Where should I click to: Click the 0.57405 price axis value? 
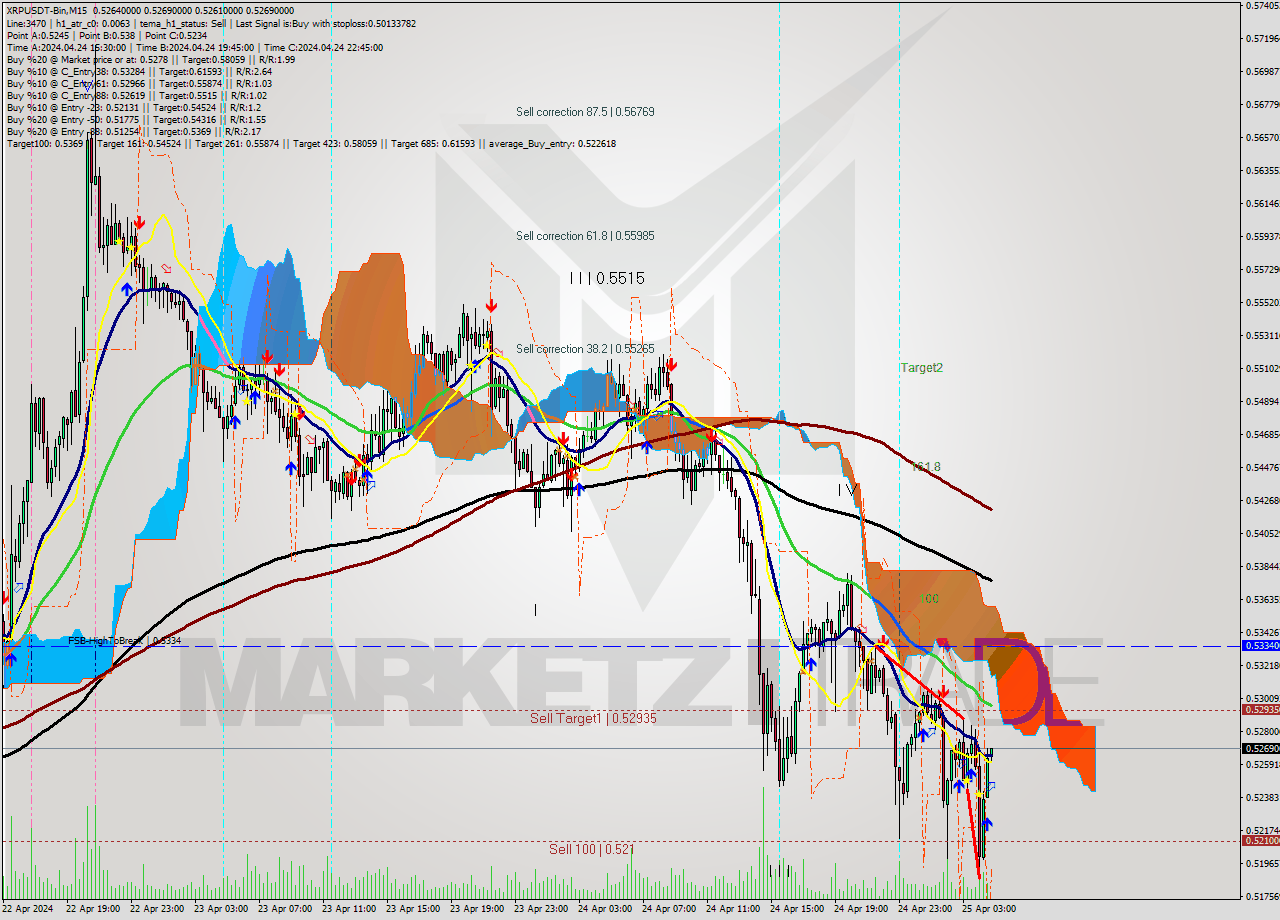(x=1262, y=6)
